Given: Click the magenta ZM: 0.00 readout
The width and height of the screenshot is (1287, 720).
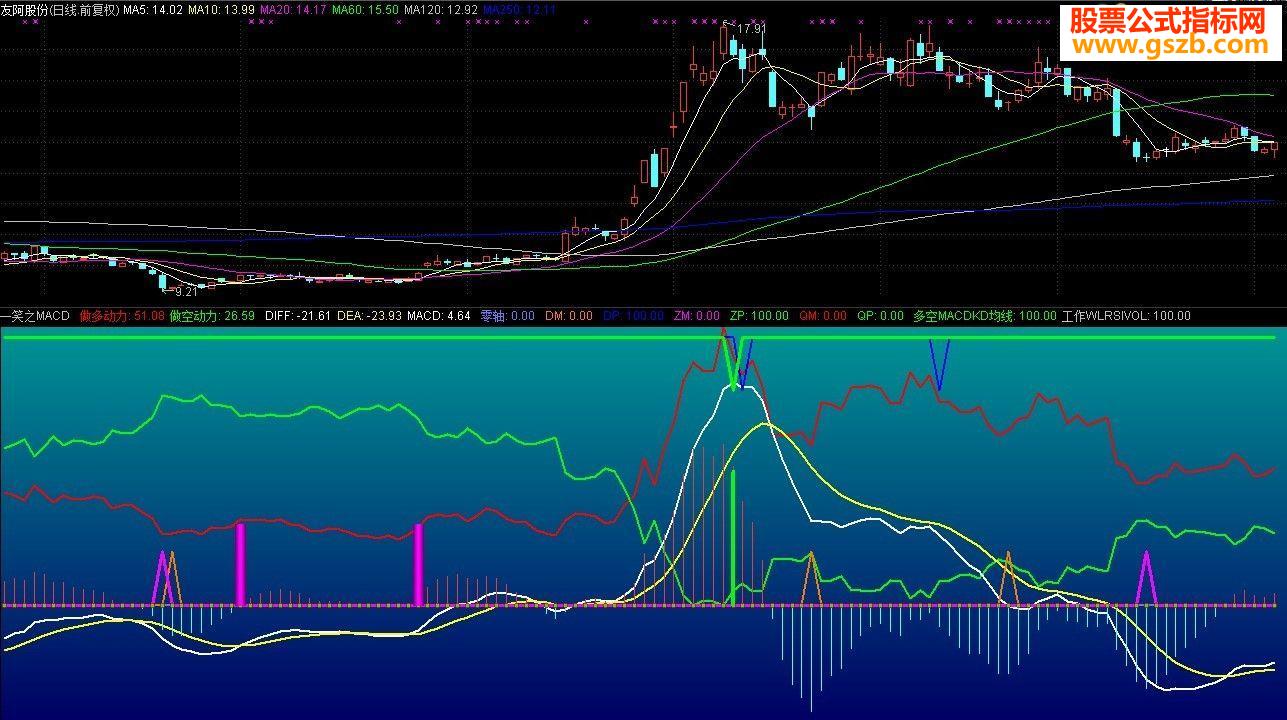Looking at the screenshot, I should [x=696, y=316].
